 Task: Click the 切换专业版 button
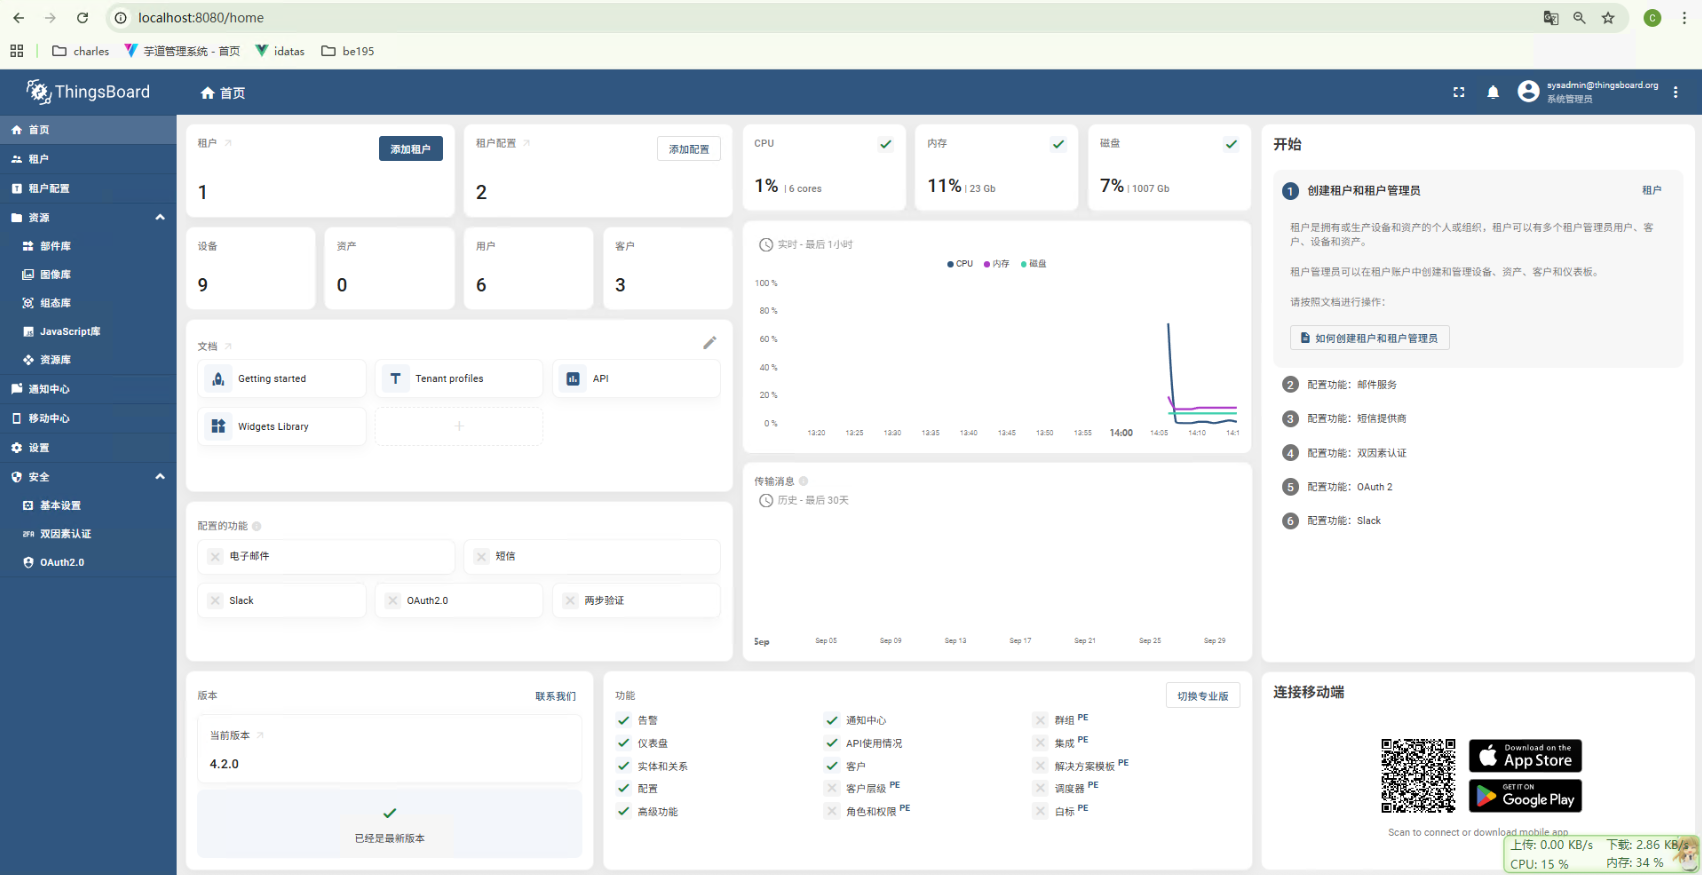pos(1203,696)
